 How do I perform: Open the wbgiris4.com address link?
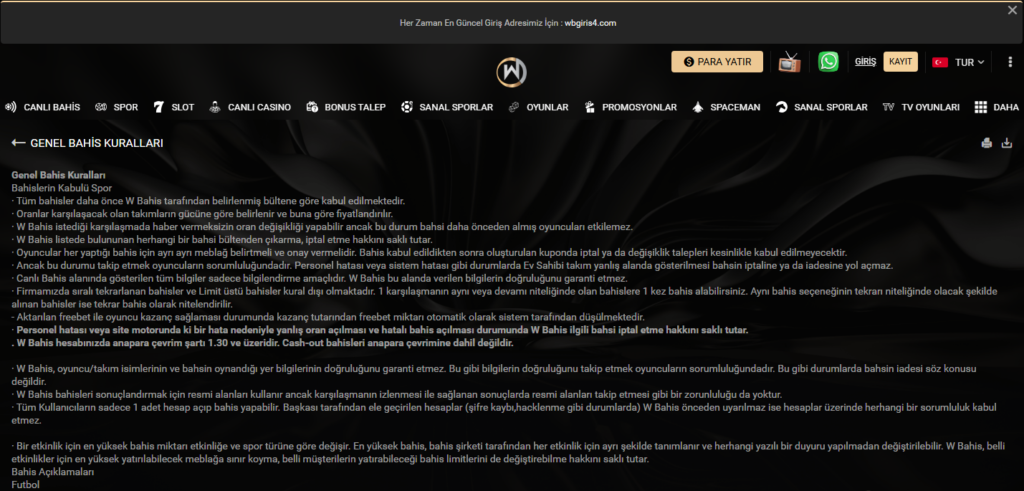pyautogui.click(x=590, y=23)
